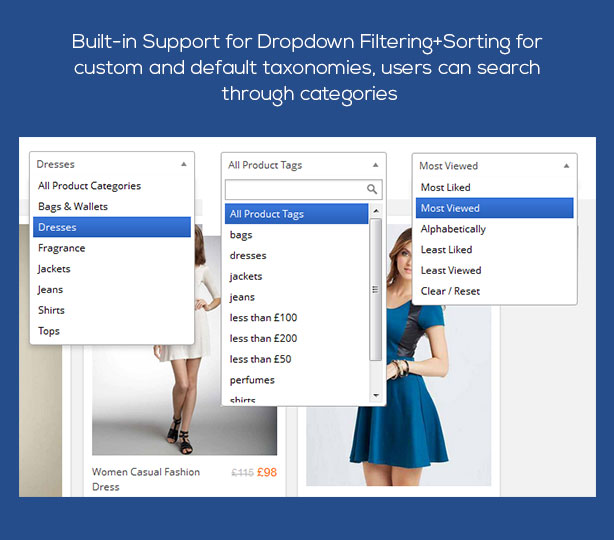This screenshot has height=540, width=614.
Task: Click the £98 sale price
Action: pyautogui.click(x=266, y=472)
